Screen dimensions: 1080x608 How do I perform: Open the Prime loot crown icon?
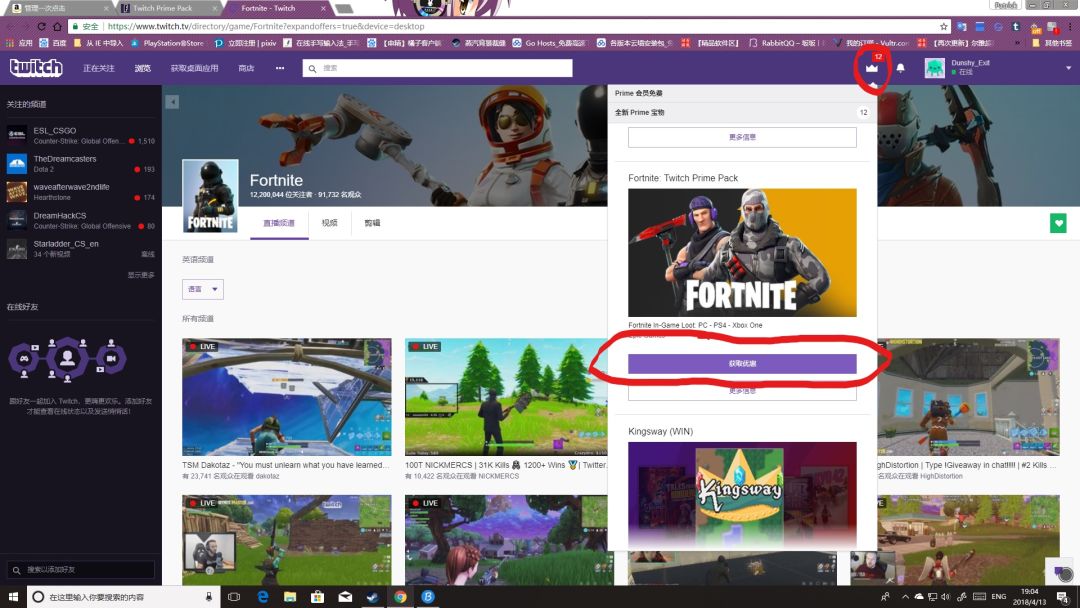click(x=872, y=68)
